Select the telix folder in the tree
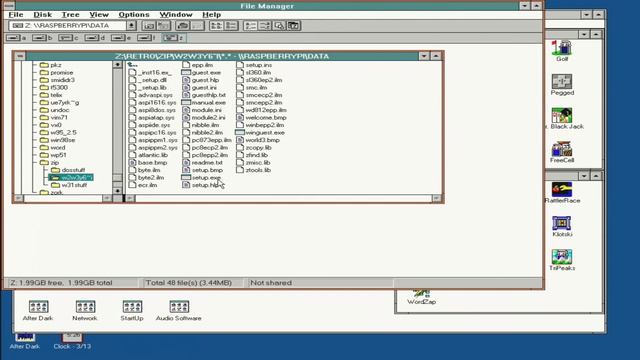 click(x=51, y=95)
